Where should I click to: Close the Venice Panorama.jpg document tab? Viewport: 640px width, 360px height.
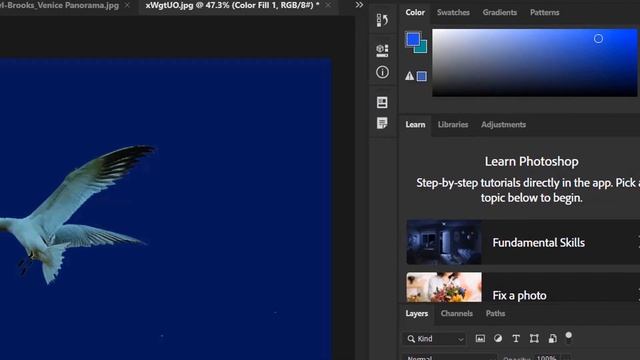tap(127, 5)
